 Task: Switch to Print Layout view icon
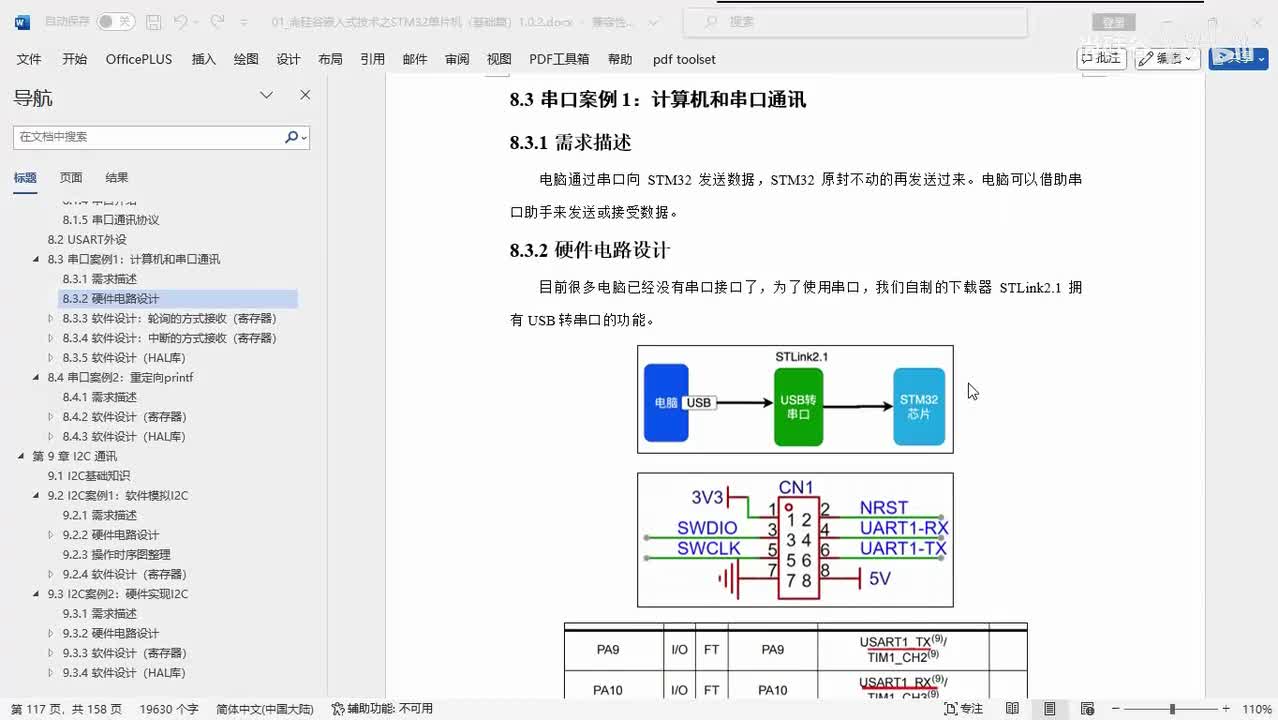pyautogui.click(x=1049, y=709)
